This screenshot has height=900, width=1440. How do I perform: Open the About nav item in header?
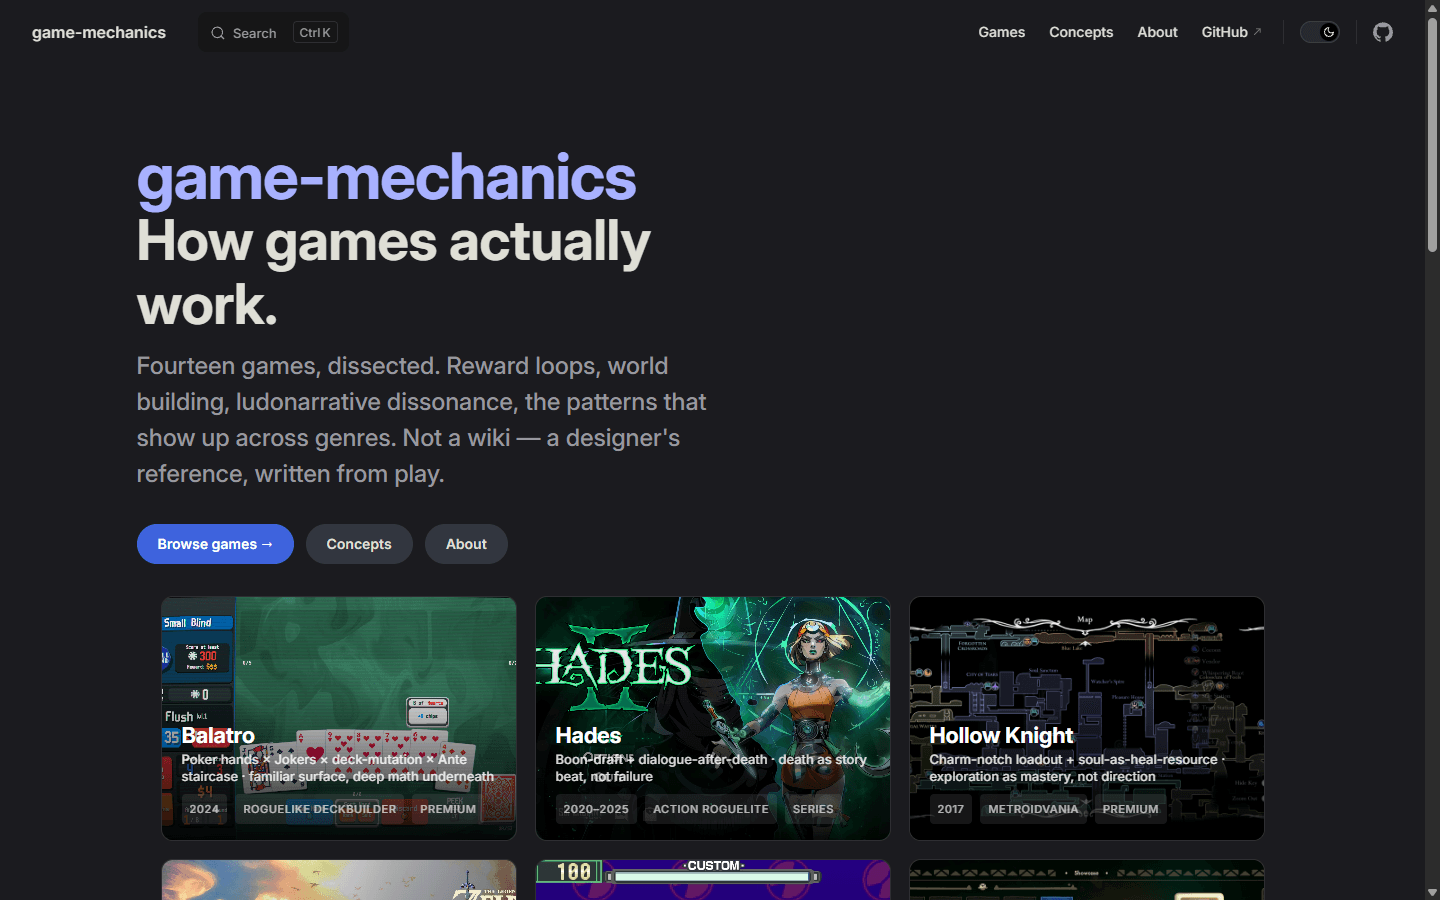[1157, 32]
